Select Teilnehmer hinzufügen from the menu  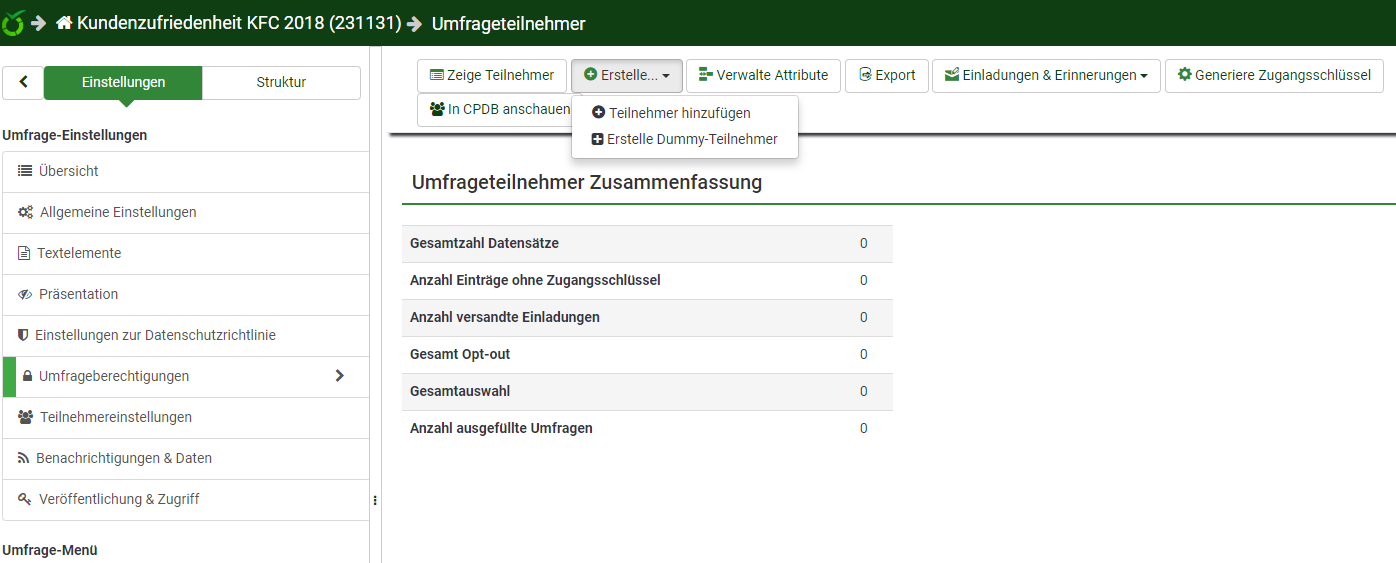tap(679, 113)
